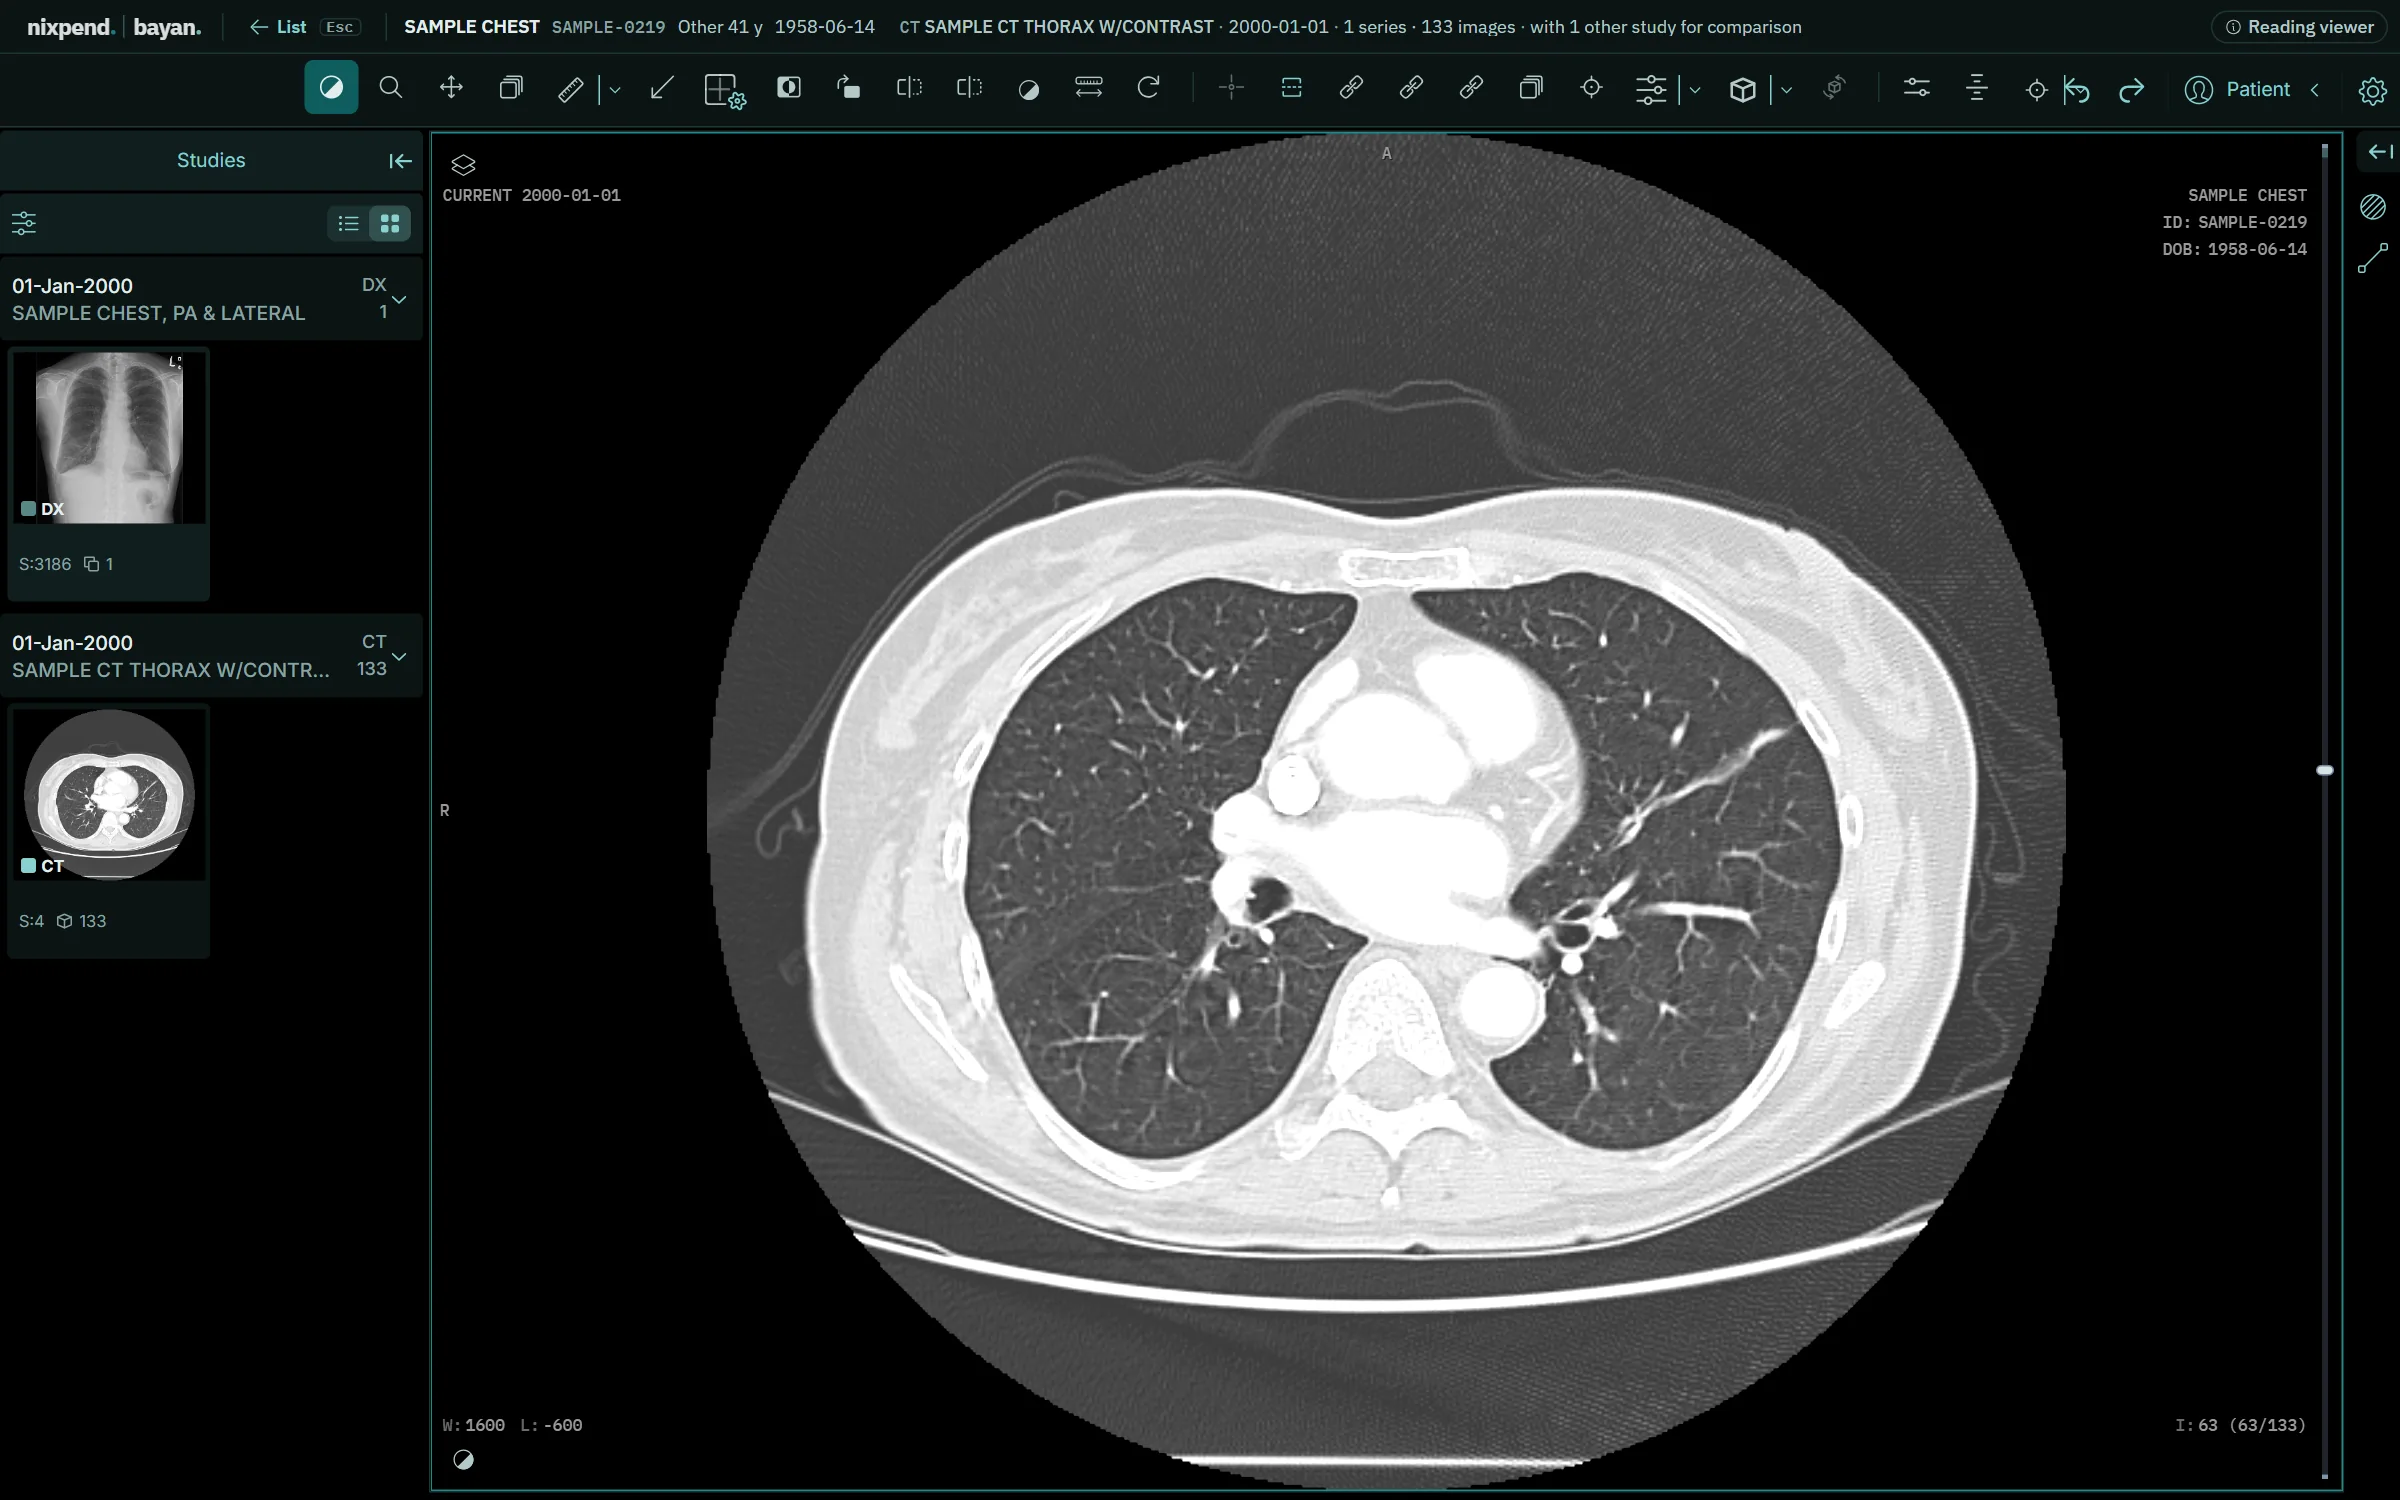2400x1500 pixels.
Task: Expand the SAMPLE CHEST, PA & LATERAL study chevron
Action: tap(399, 299)
